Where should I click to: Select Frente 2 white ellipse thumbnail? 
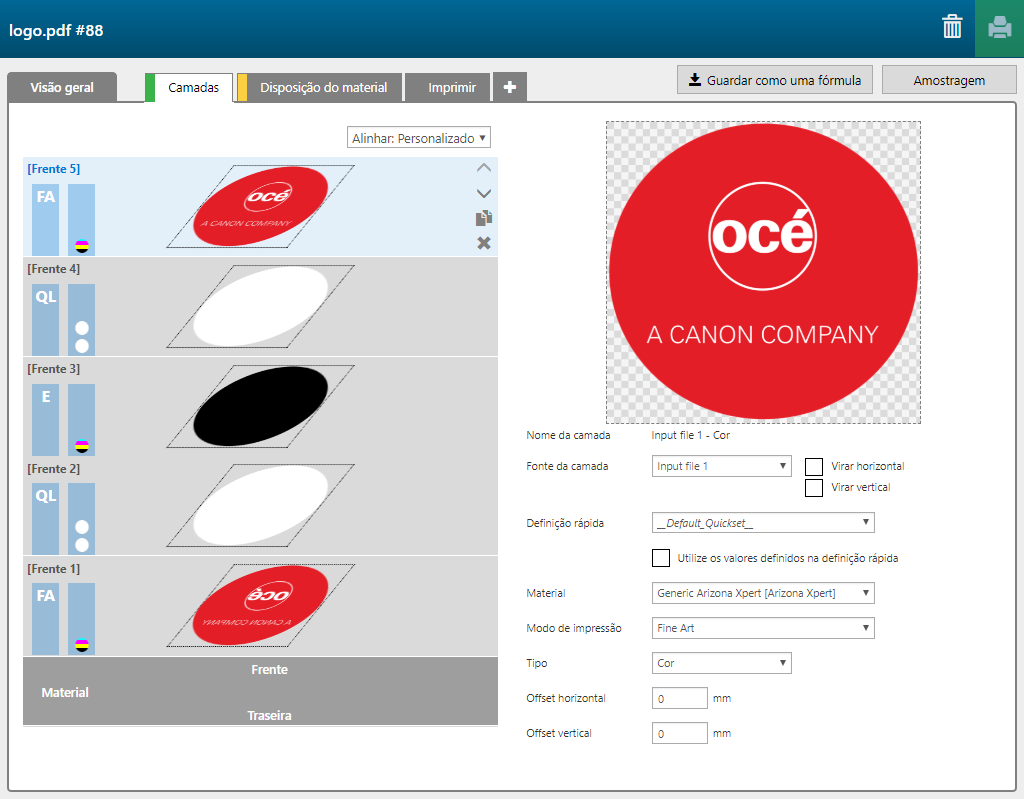pos(261,506)
